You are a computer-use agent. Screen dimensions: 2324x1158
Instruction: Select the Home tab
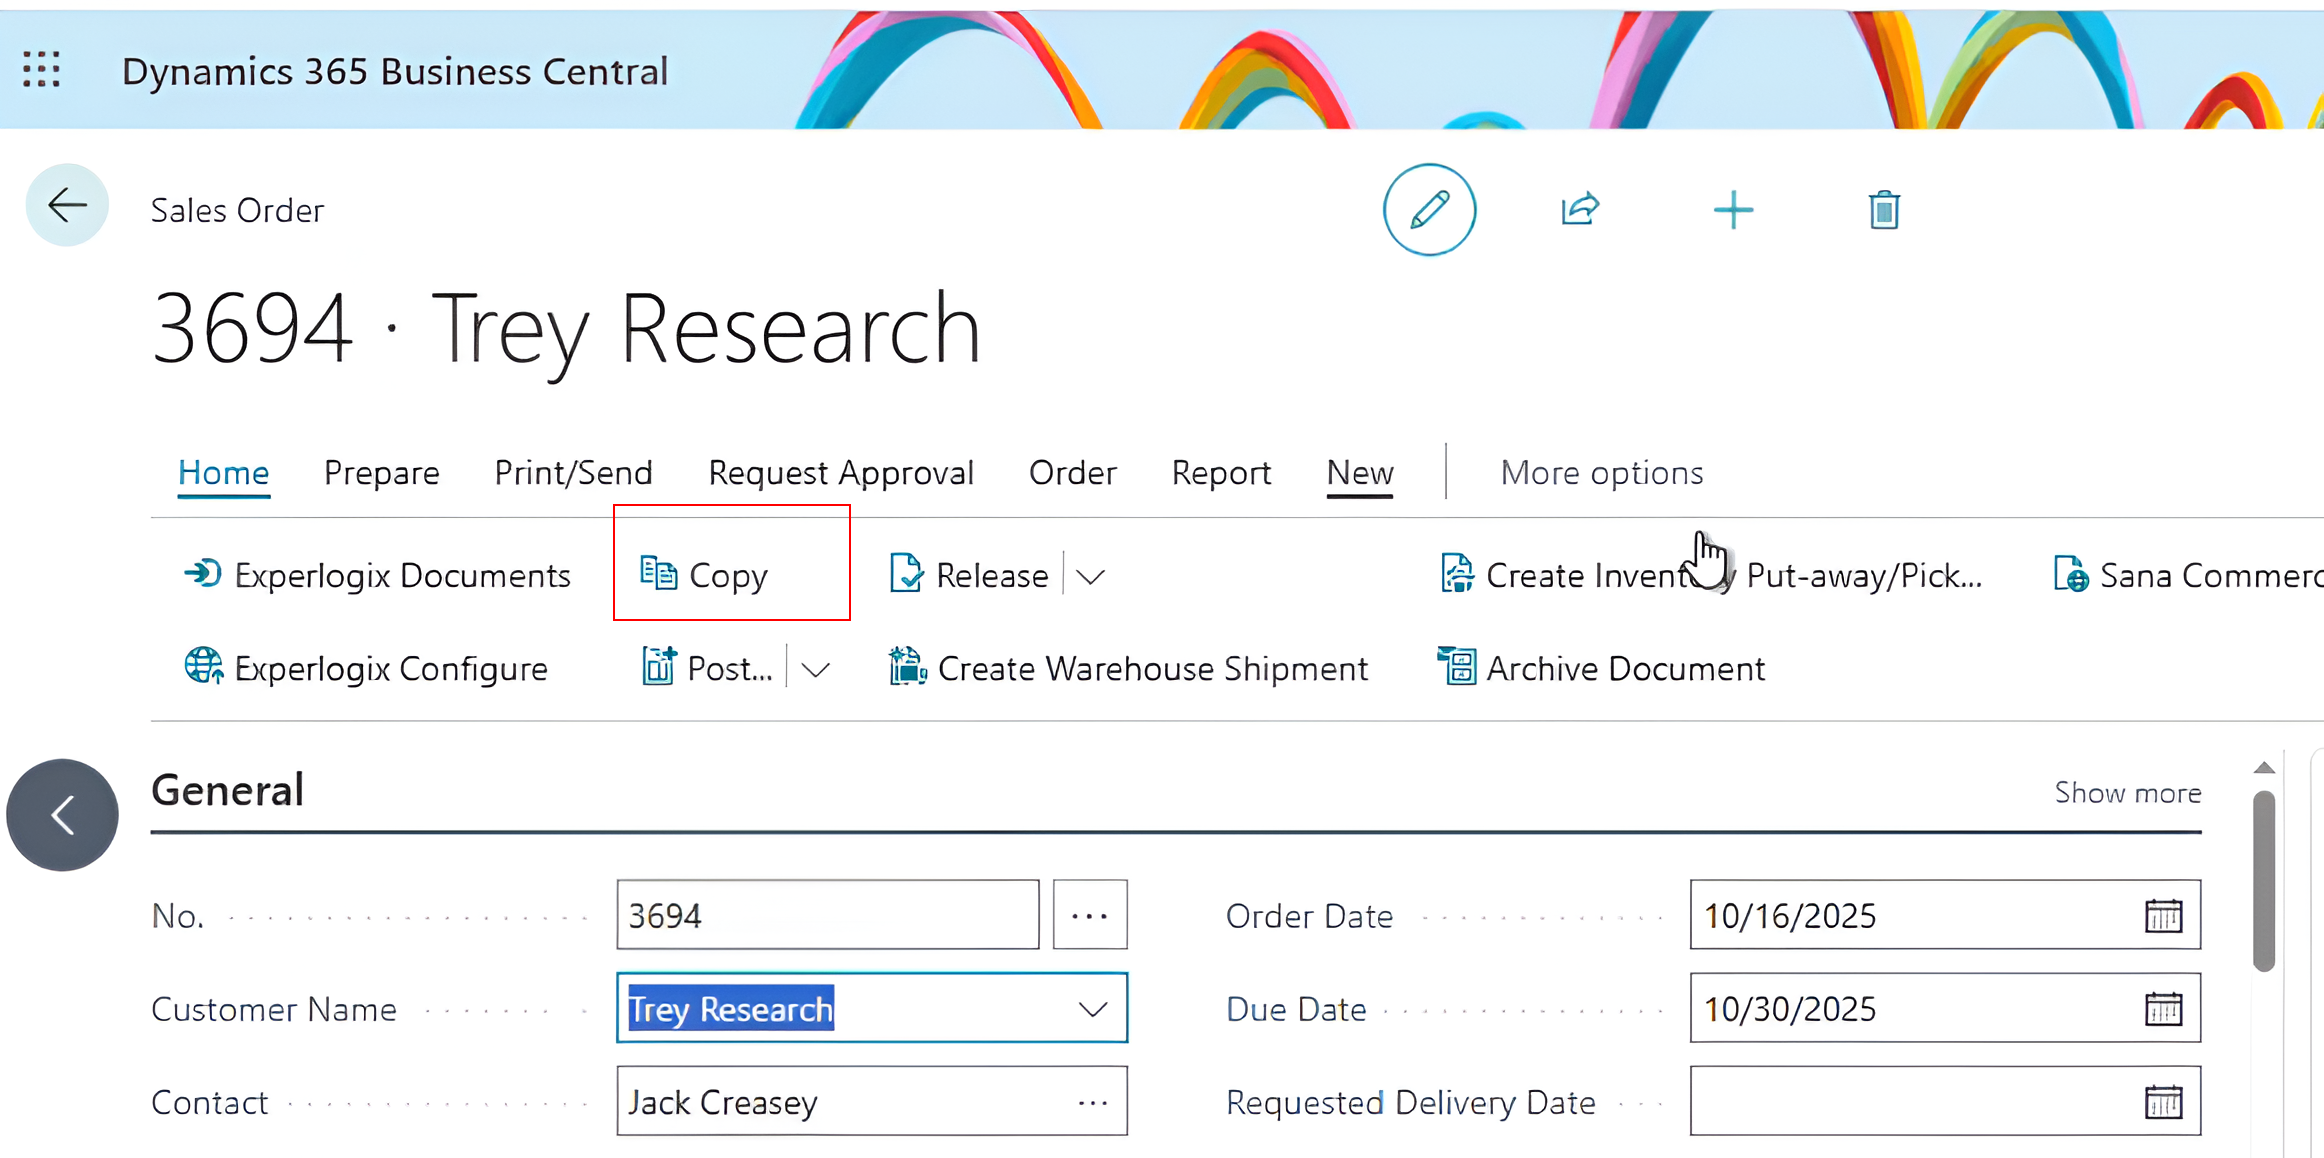224,472
